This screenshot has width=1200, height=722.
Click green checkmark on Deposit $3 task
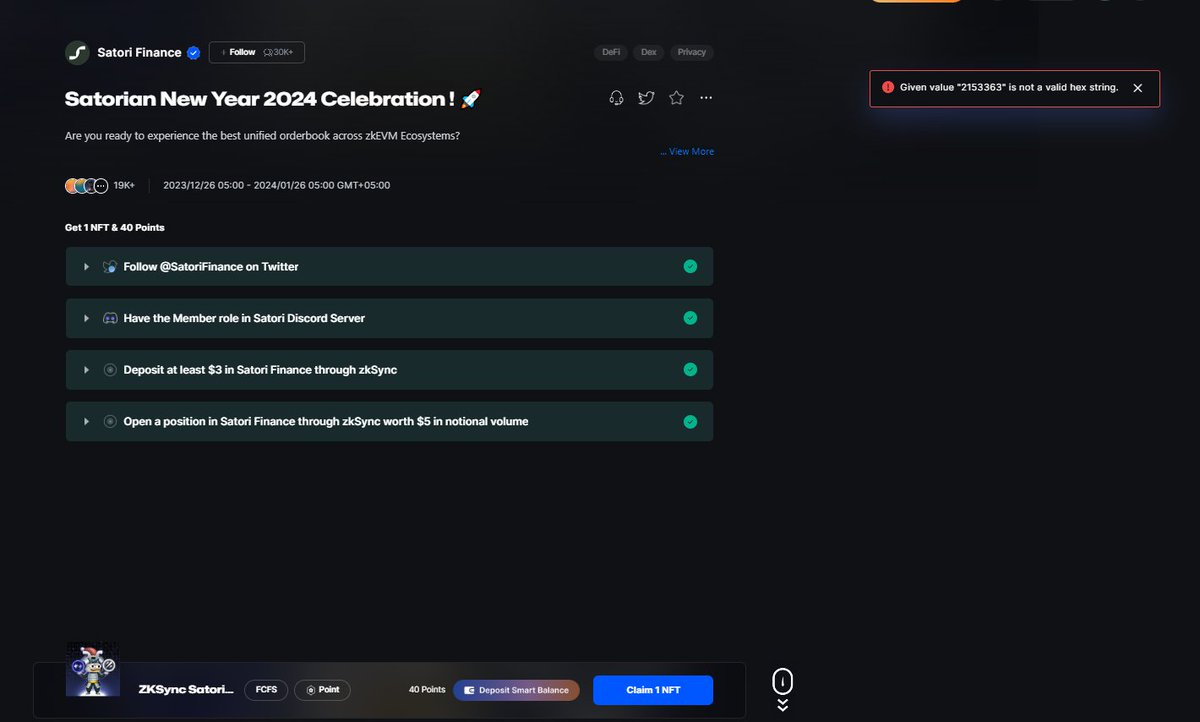tap(690, 369)
